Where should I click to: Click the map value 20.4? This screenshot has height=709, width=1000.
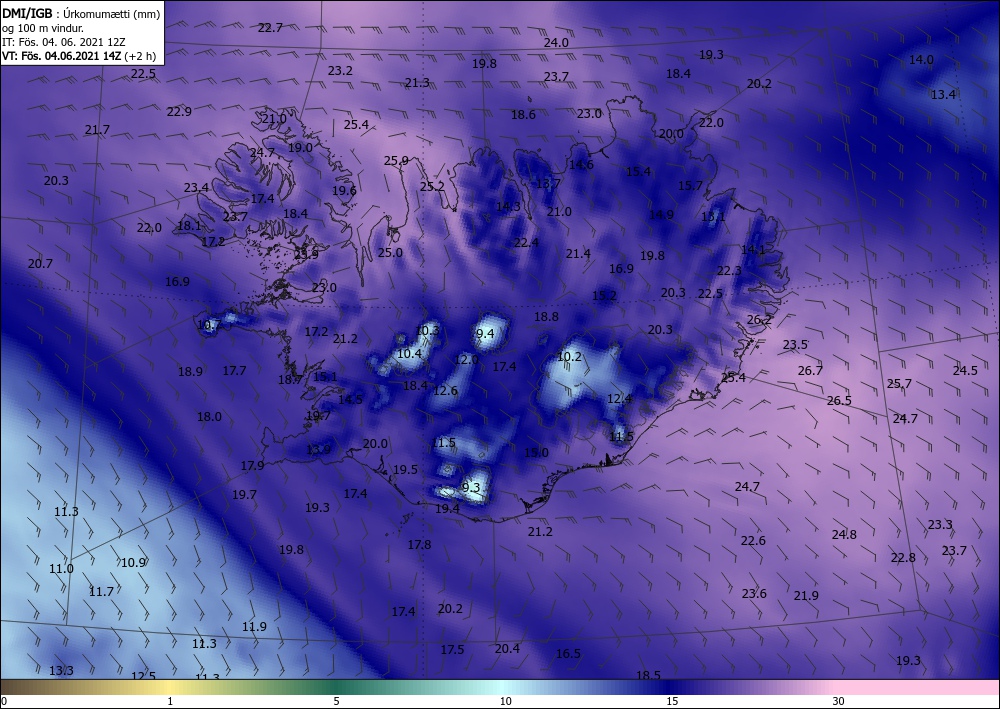pos(507,649)
